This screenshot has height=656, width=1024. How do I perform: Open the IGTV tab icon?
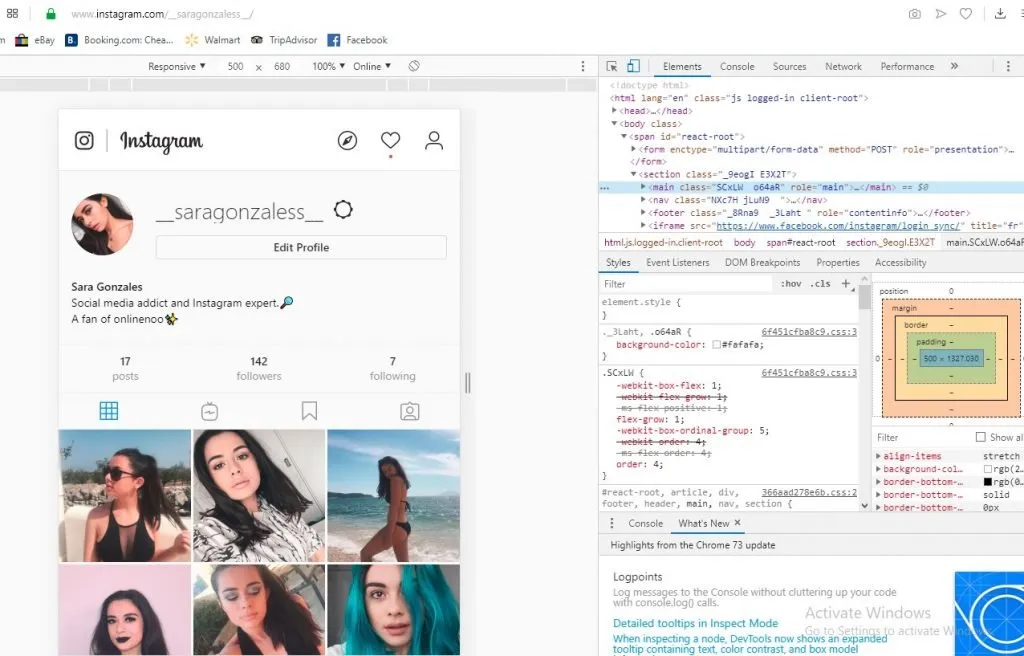coord(210,412)
